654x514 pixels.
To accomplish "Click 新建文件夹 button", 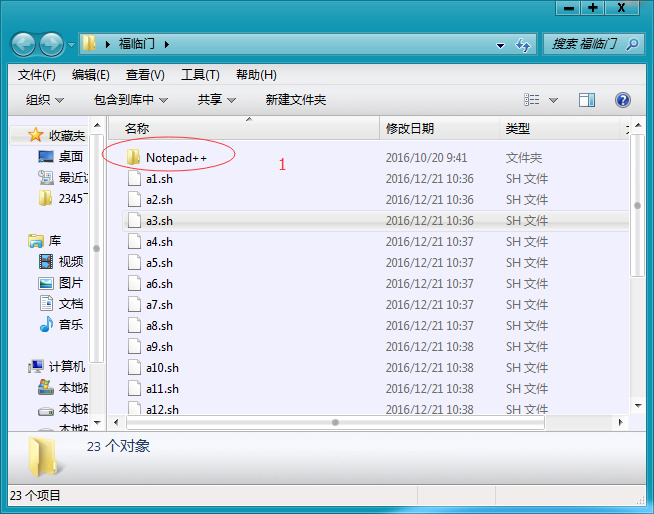I will coord(296,100).
